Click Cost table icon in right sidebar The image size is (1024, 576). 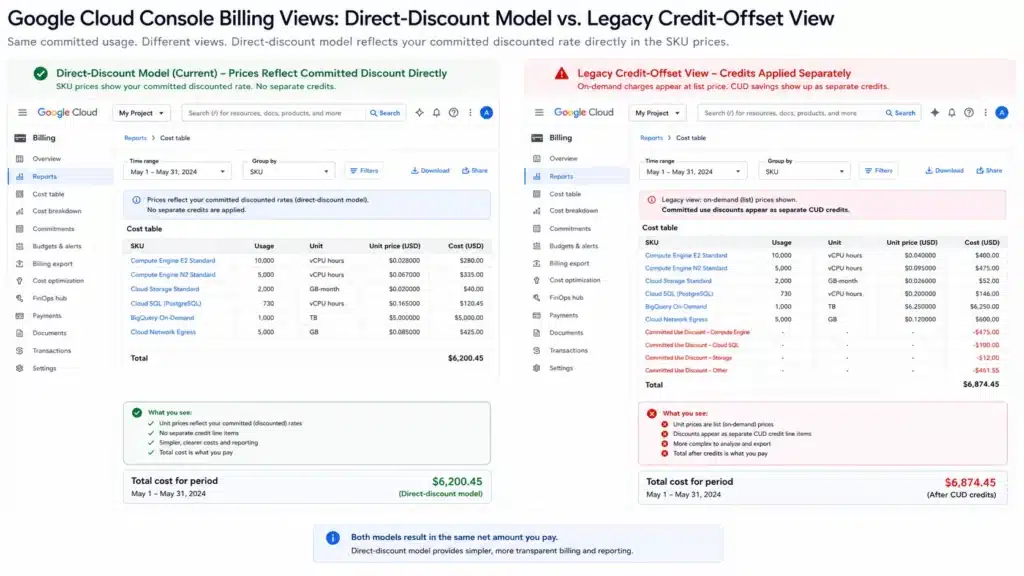pyautogui.click(x=536, y=194)
